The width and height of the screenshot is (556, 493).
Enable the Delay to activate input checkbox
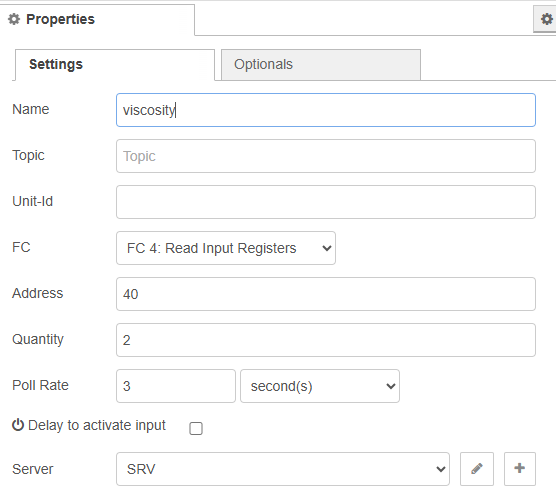(x=196, y=428)
